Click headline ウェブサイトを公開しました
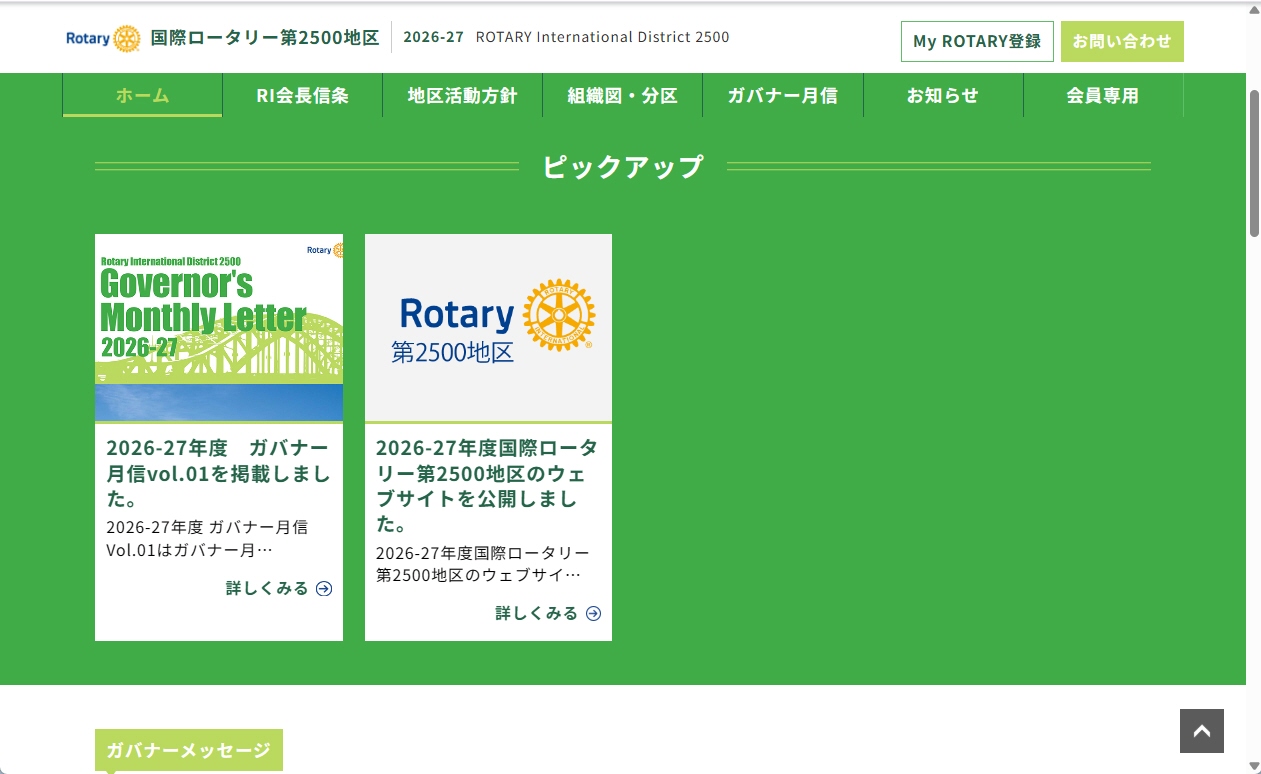1261x774 pixels. coord(487,485)
